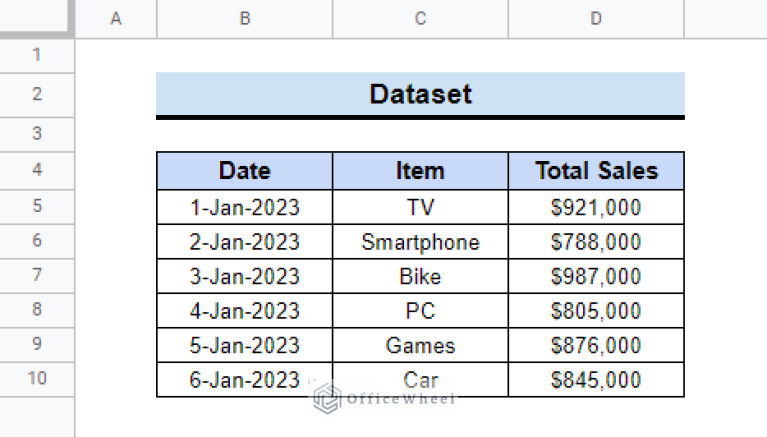The width and height of the screenshot is (767, 437).
Task: Select all cells via corner box
Action: [x=37, y=18]
